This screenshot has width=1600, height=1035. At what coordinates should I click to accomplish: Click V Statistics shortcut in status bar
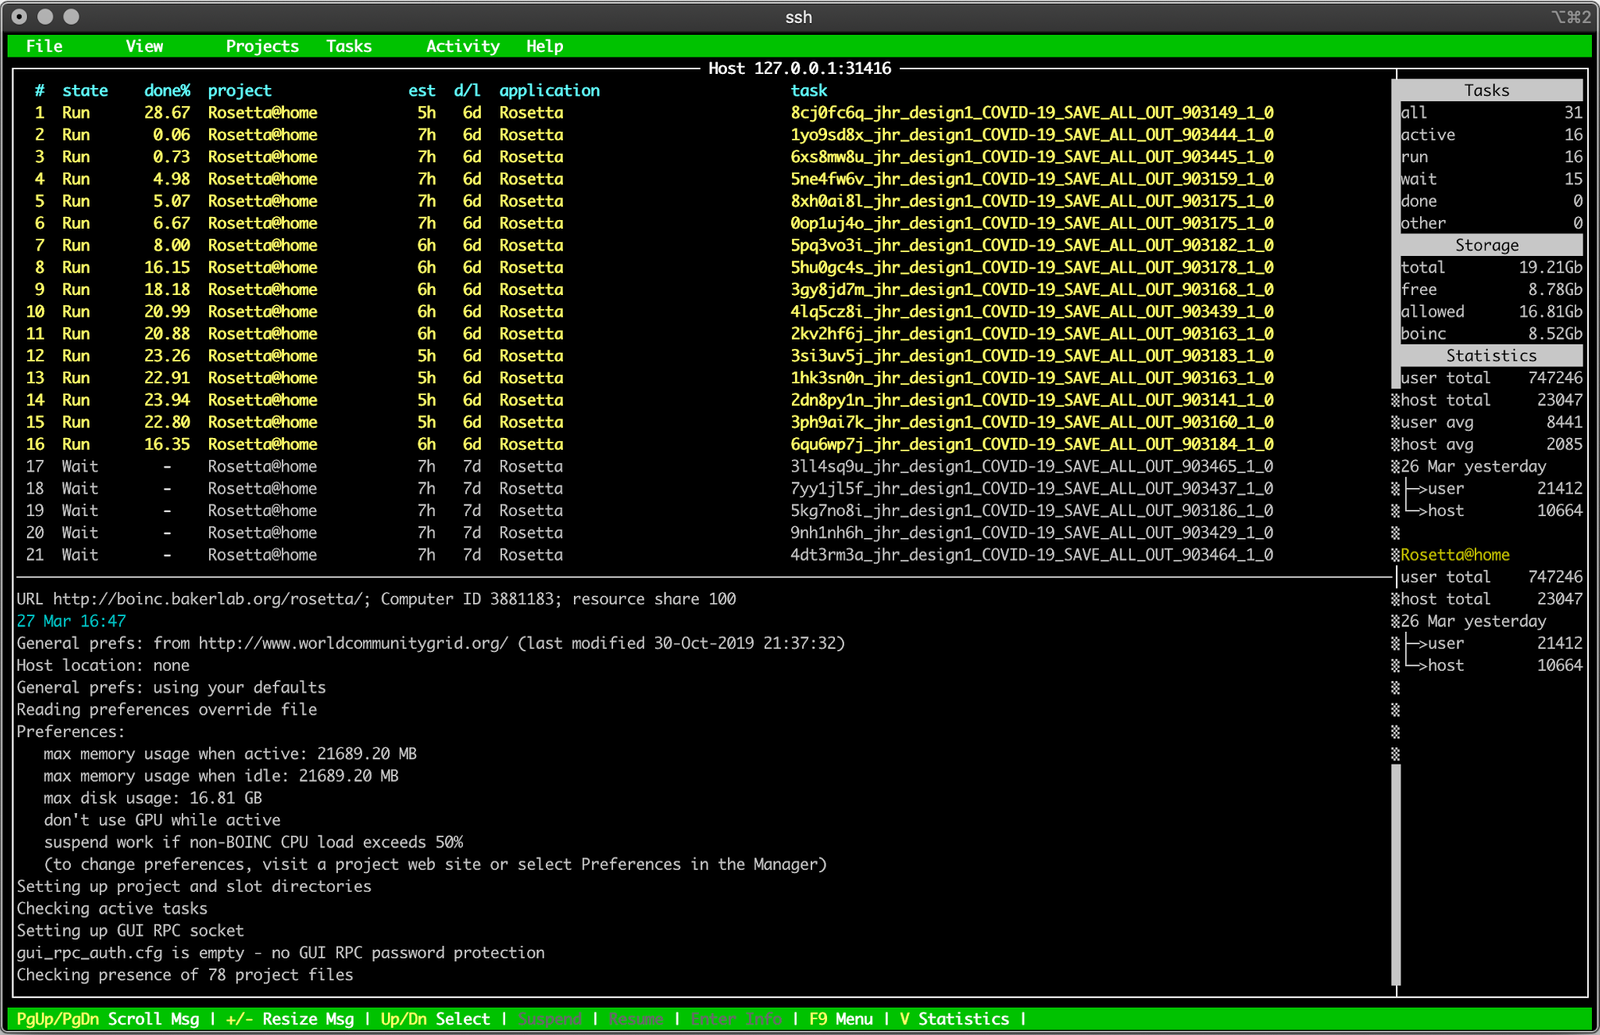pyautogui.click(x=954, y=1019)
